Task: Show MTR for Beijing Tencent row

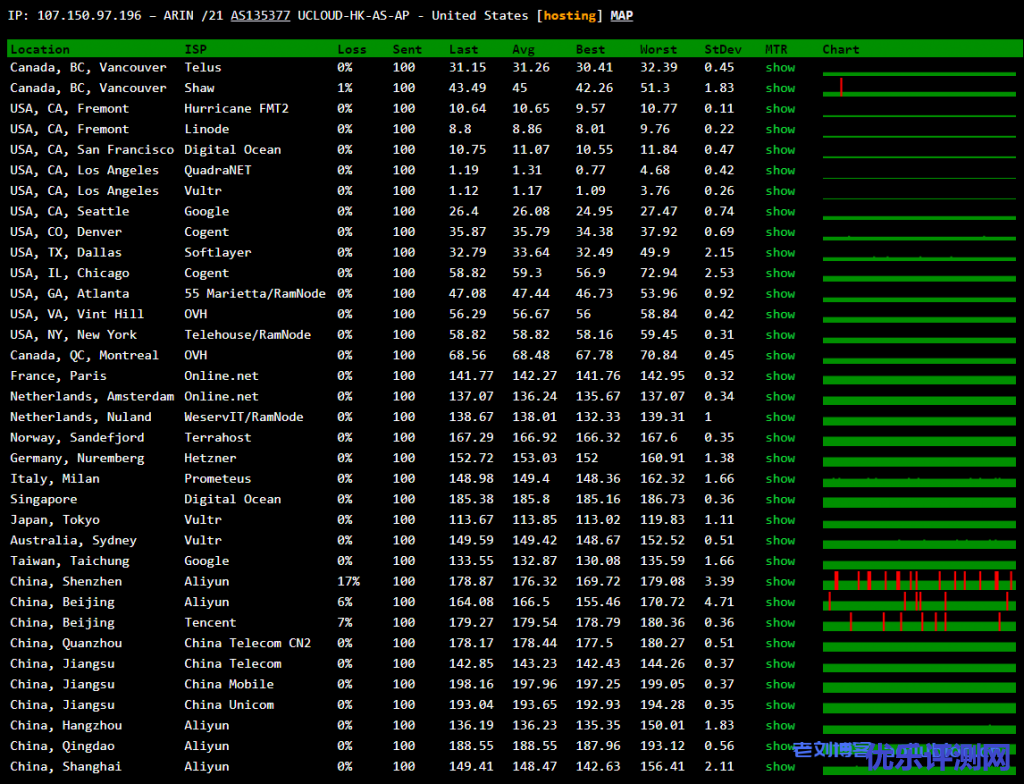Action: coord(780,623)
